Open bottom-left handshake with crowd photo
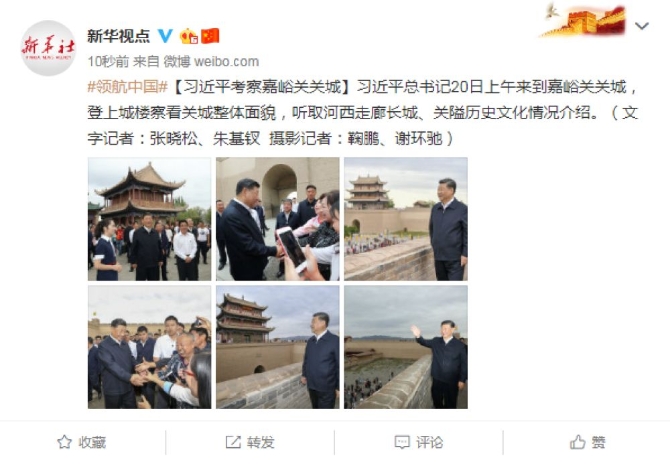The width and height of the screenshot is (670, 464). pyautogui.click(x=150, y=347)
